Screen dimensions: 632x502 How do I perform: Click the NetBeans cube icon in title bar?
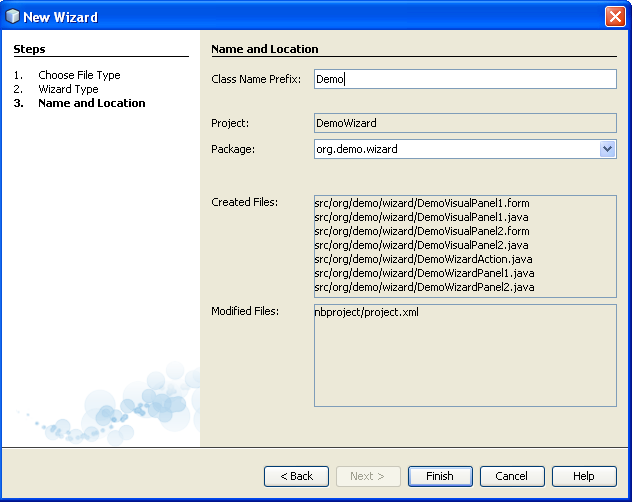[x=13, y=16]
